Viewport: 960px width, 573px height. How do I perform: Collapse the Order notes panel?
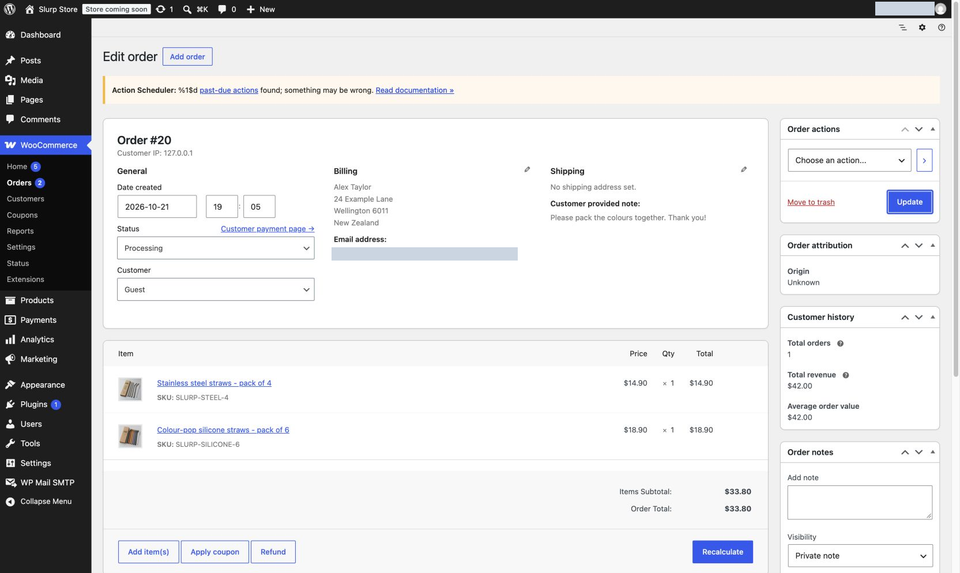point(932,452)
